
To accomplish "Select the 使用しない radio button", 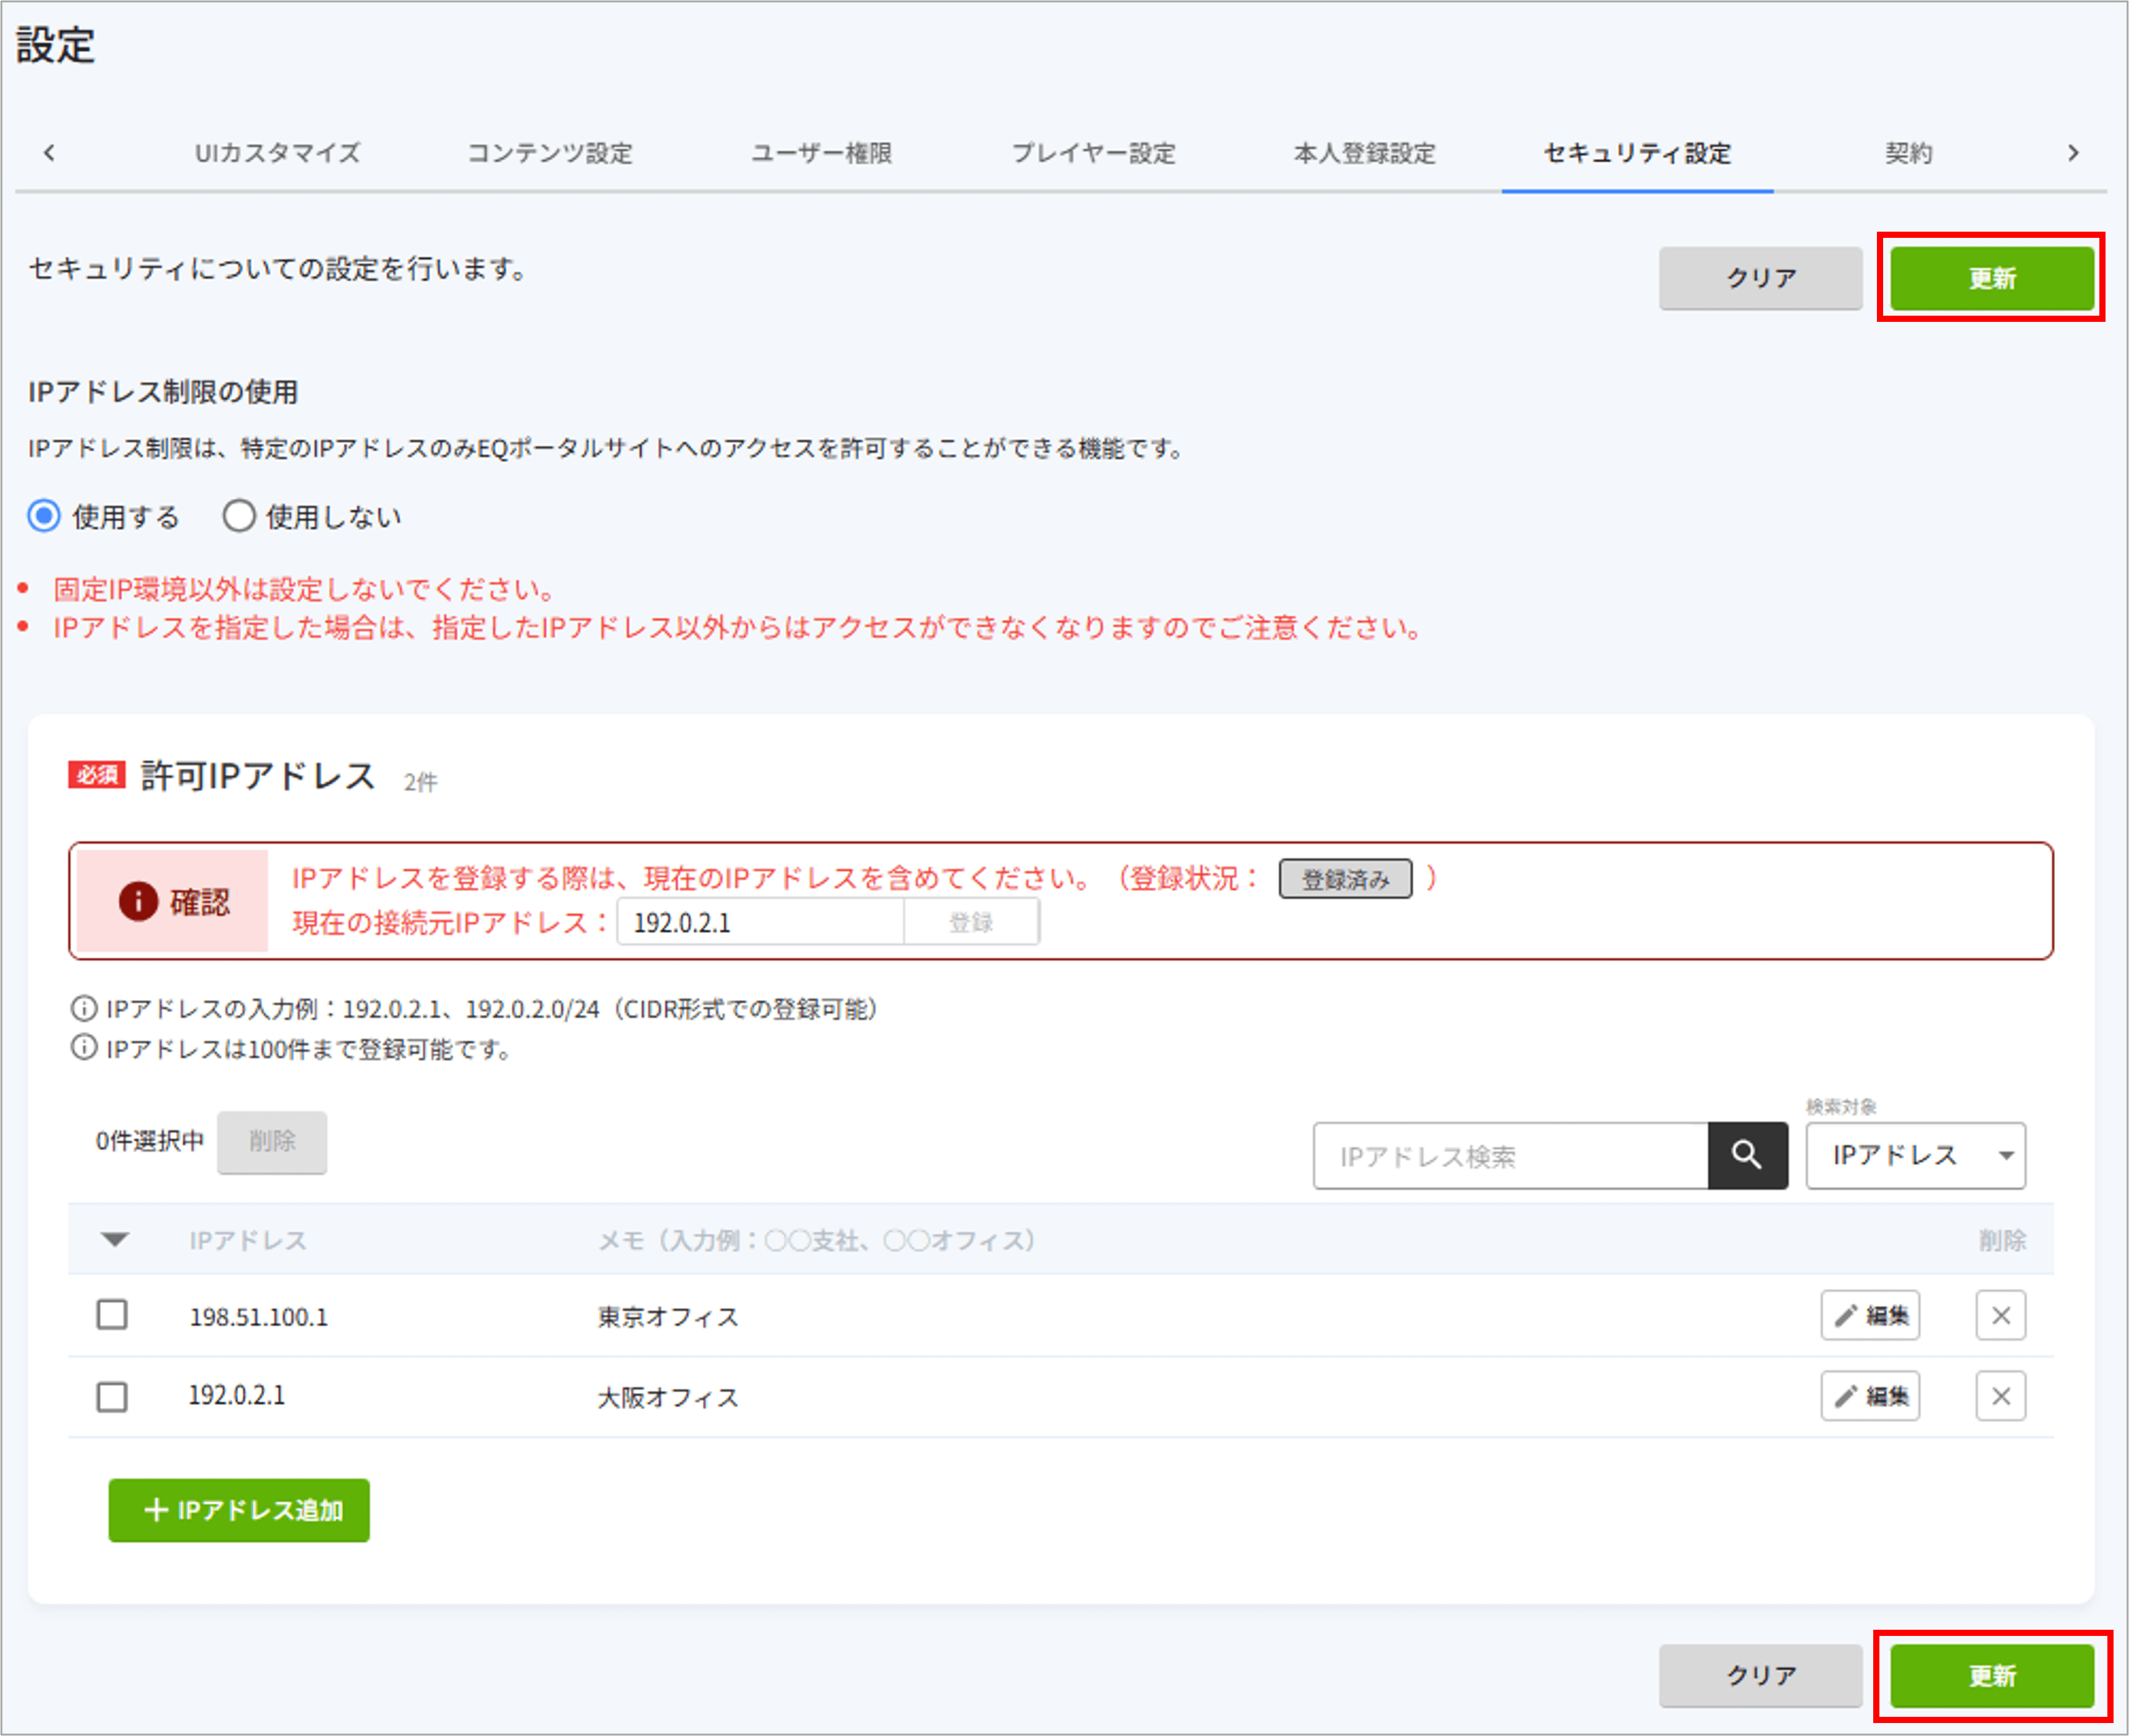I will pos(239,517).
